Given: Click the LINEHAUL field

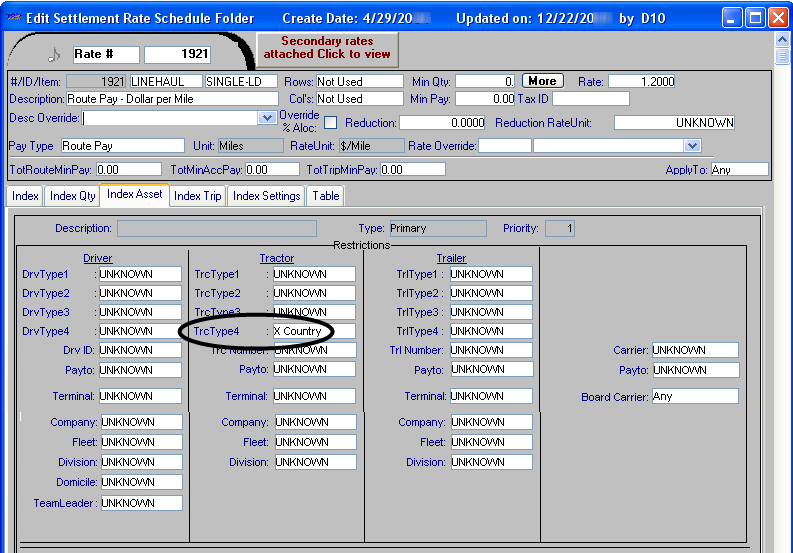Looking at the screenshot, I should point(166,81).
